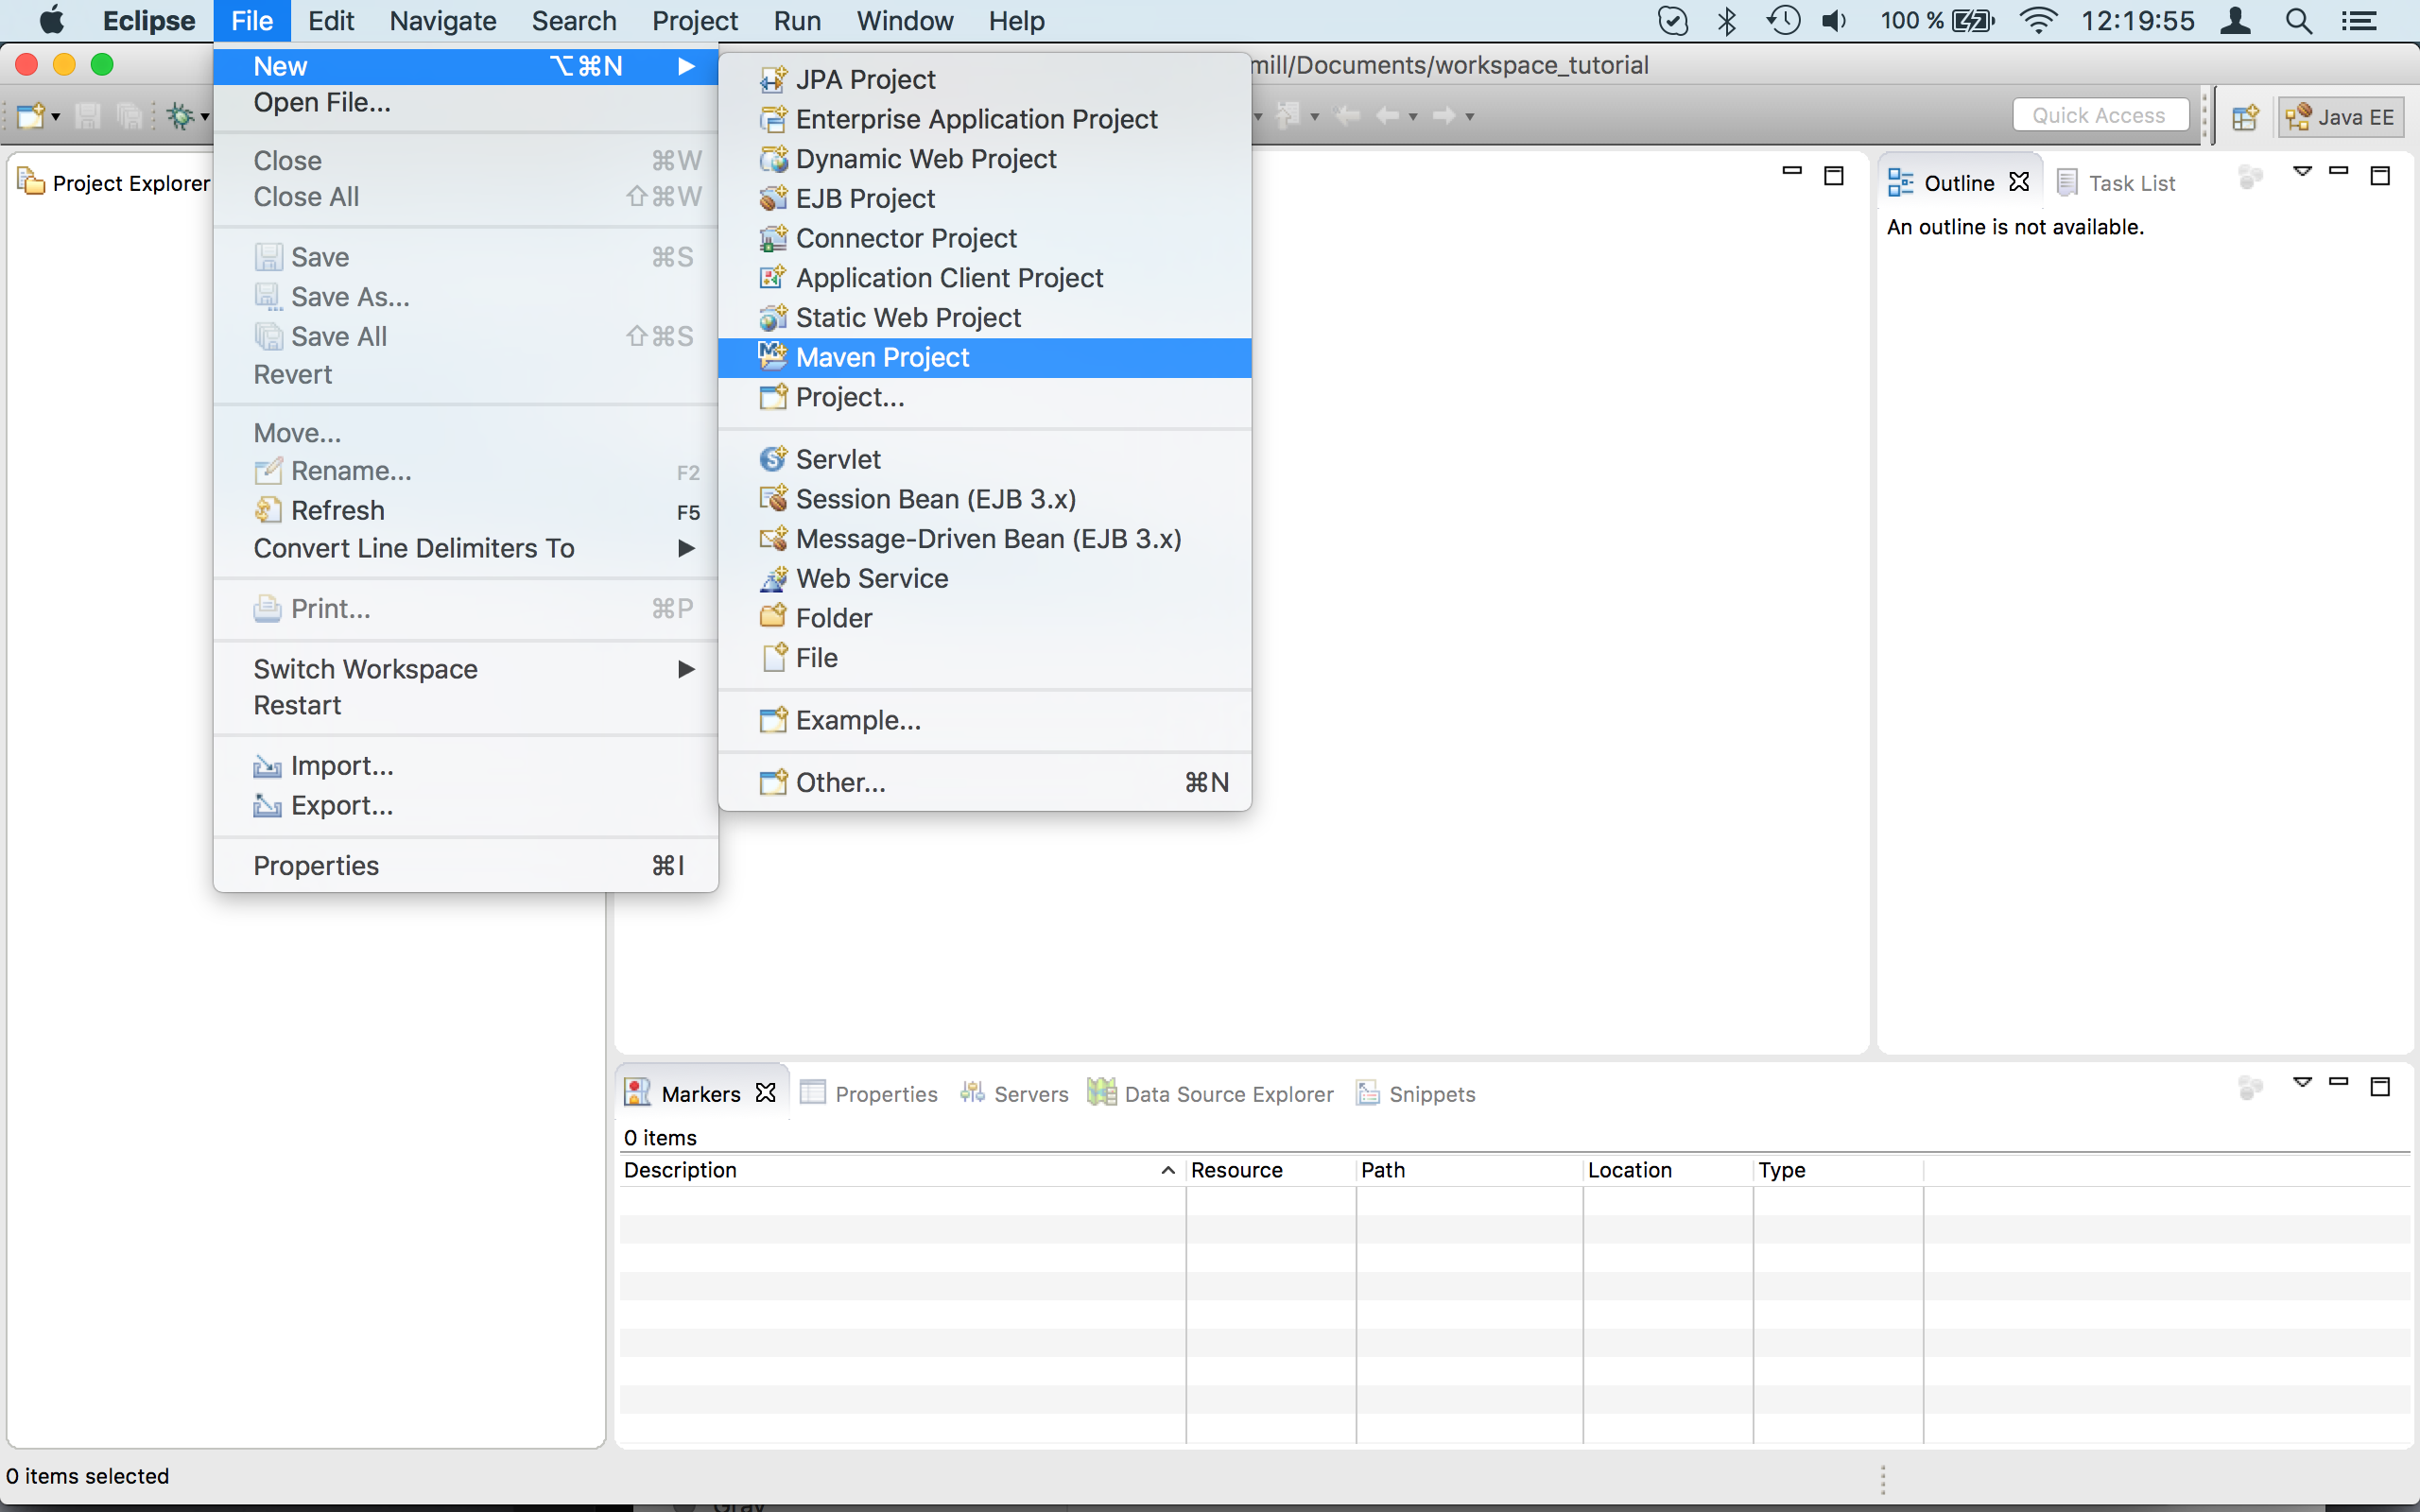2420x1512 pixels.
Task: Open New wizard dropdown arrow in toolbar
Action: pyautogui.click(x=56, y=117)
